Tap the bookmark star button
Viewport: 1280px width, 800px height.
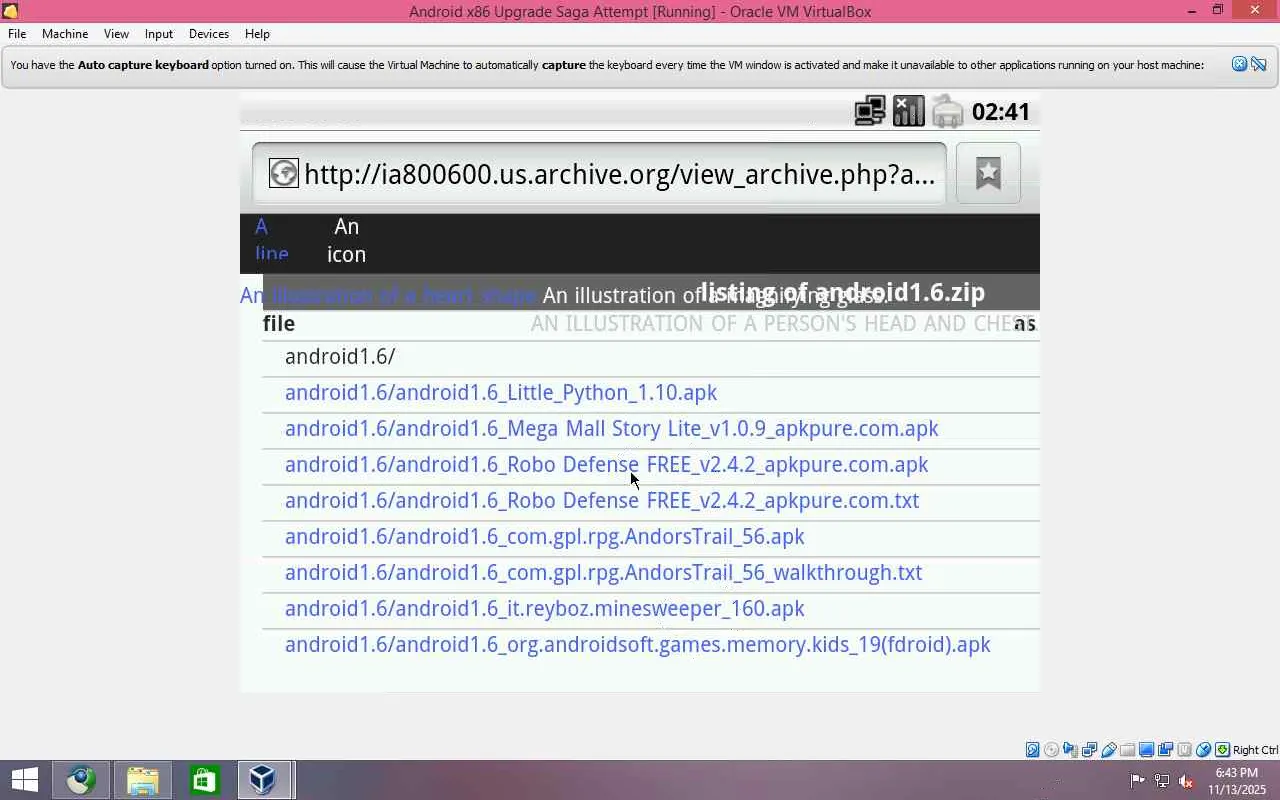pos(988,173)
